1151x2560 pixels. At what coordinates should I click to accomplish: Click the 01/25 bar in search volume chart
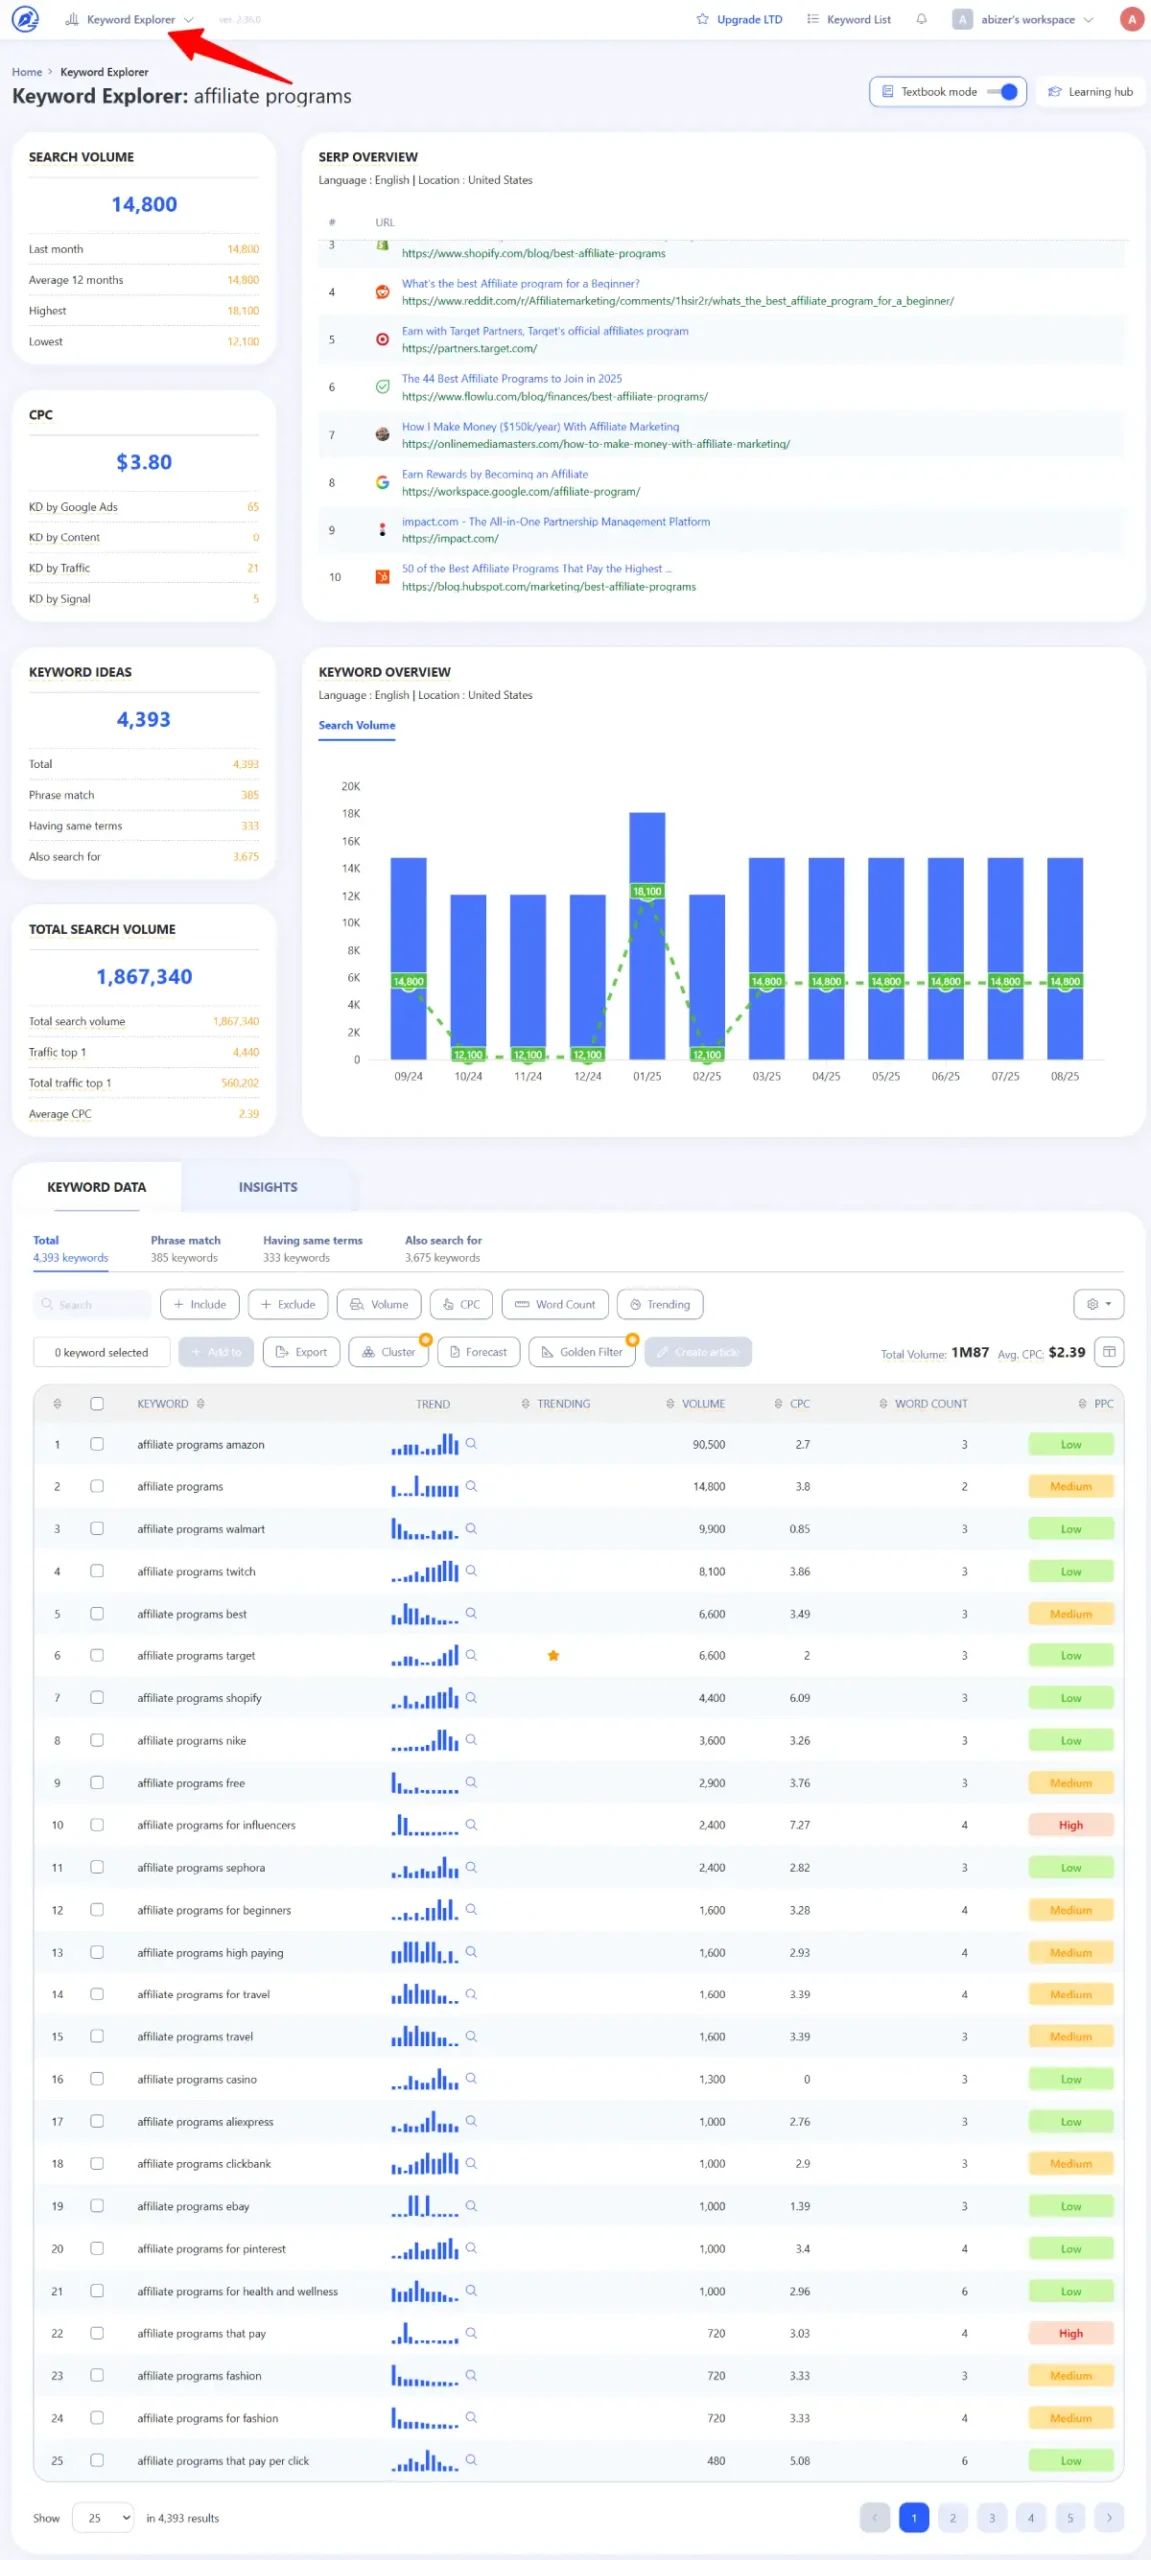[647, 935]
